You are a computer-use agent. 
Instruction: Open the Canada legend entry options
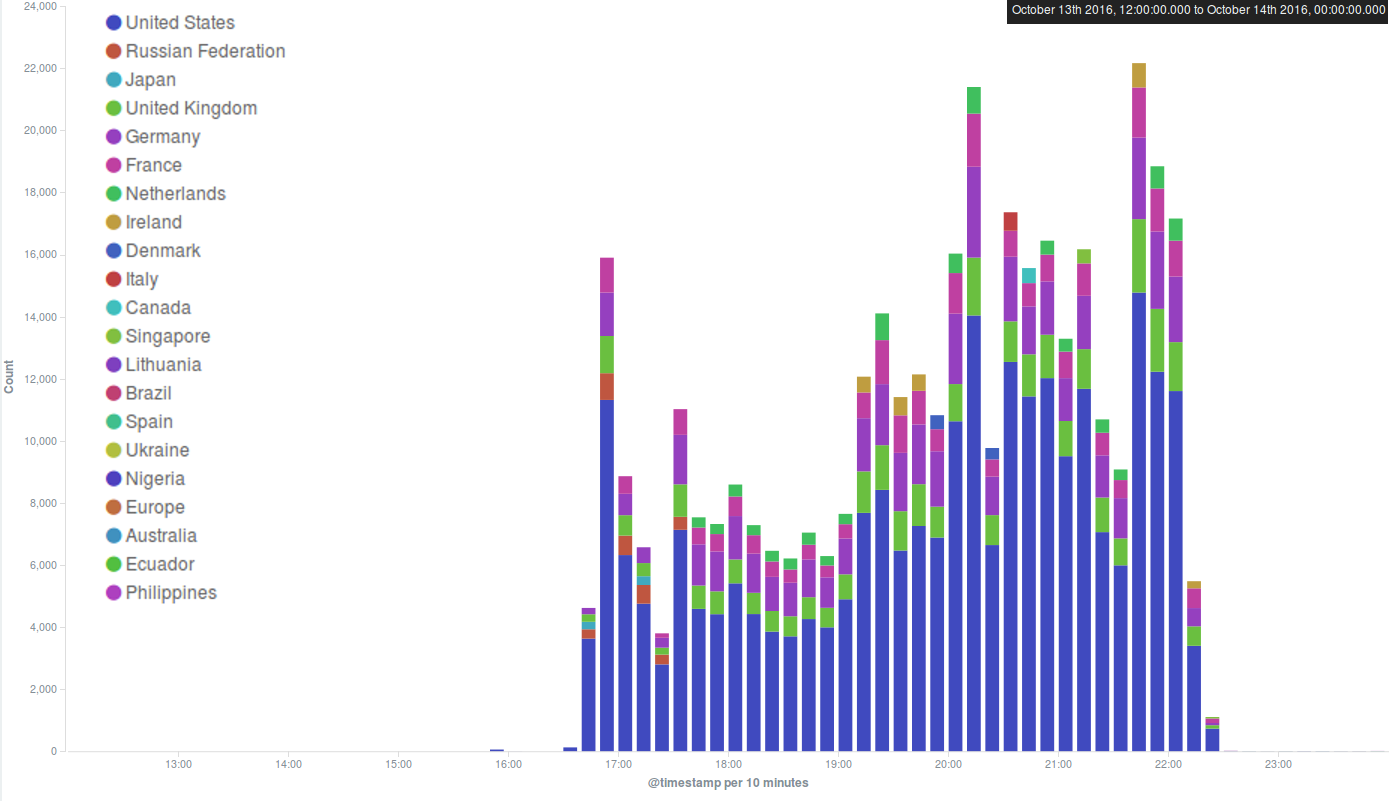157,308
